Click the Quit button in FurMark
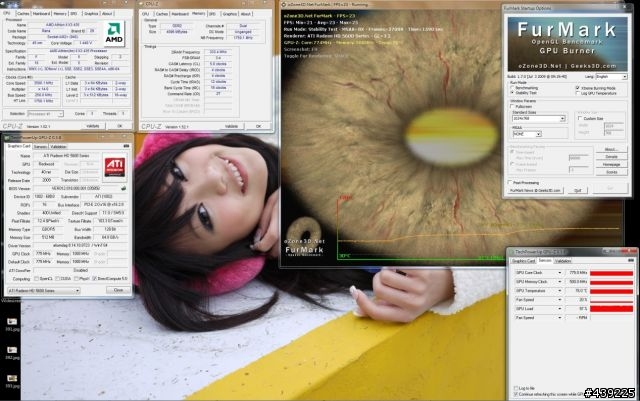The width and height of the screenshot is (640, 401). point(578,190)
